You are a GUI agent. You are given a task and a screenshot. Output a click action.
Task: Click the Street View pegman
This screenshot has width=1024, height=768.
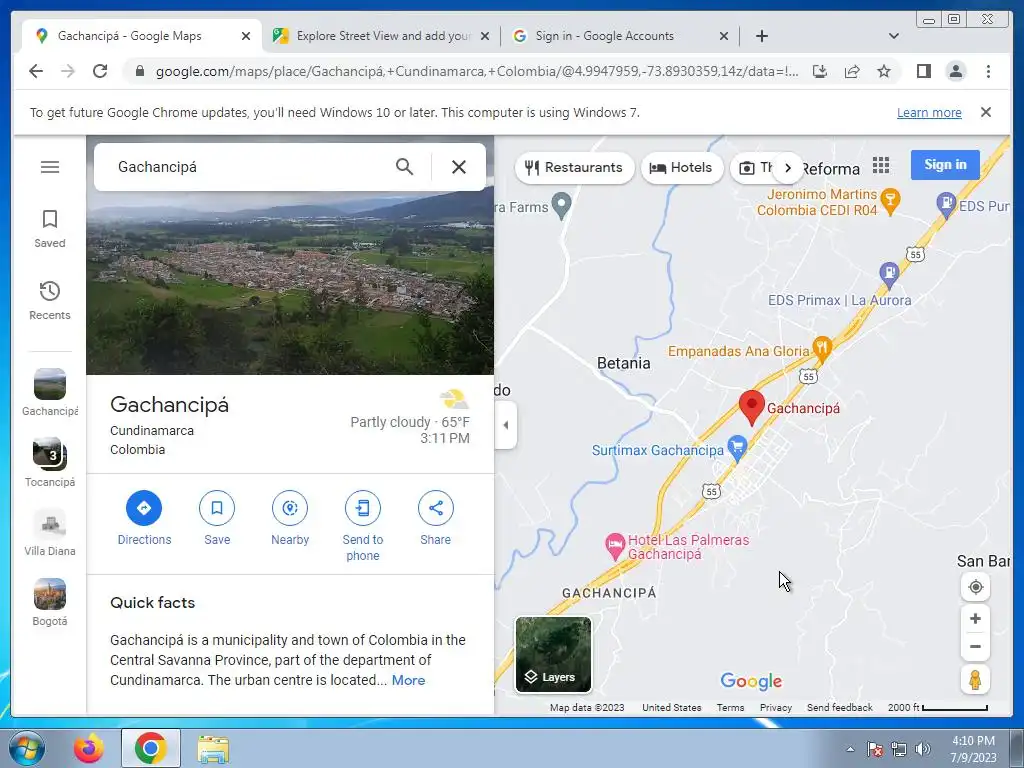[x=975, y=680]
